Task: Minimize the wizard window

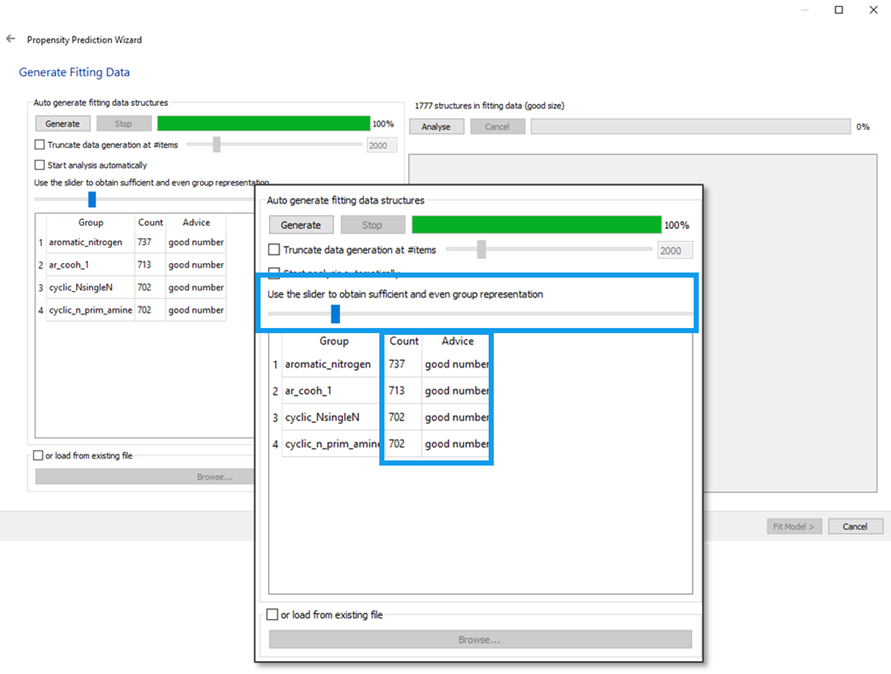Action: 802,10
